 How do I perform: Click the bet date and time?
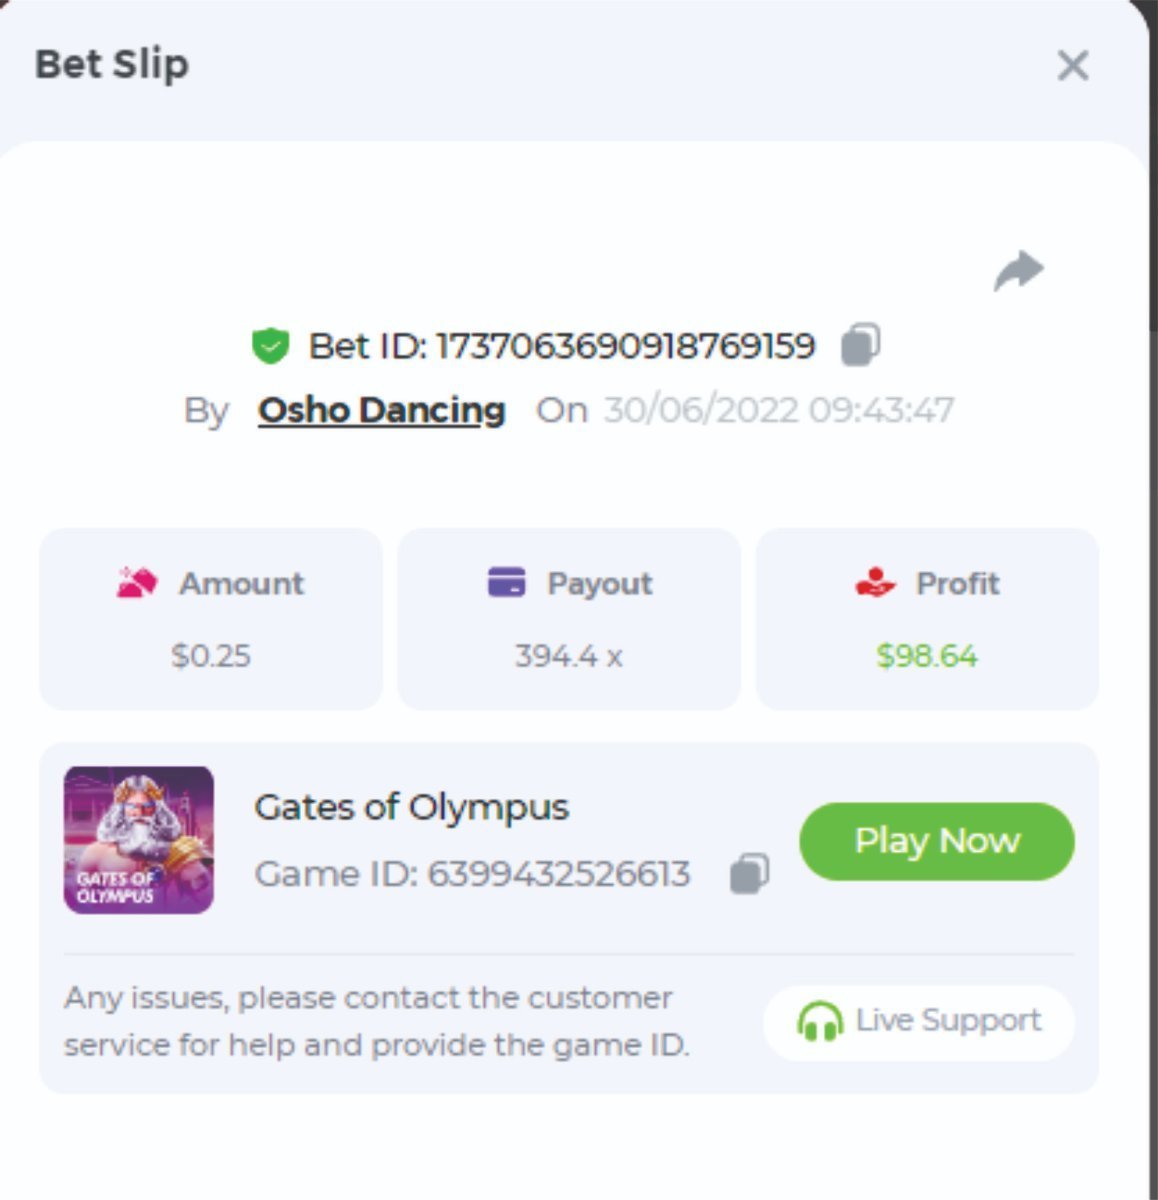[778, 410]
